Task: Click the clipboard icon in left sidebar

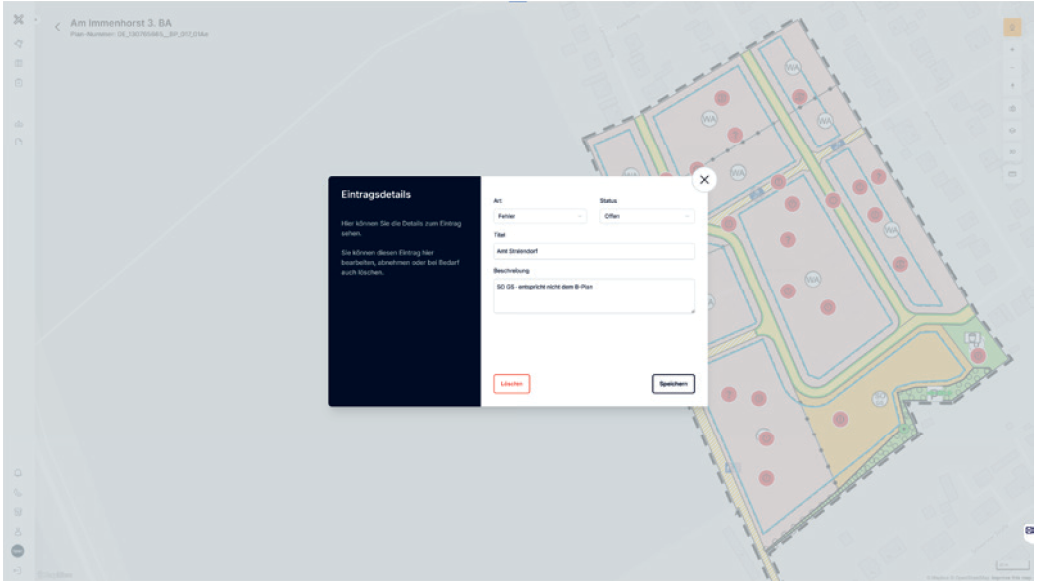Action: pos(18,82)
